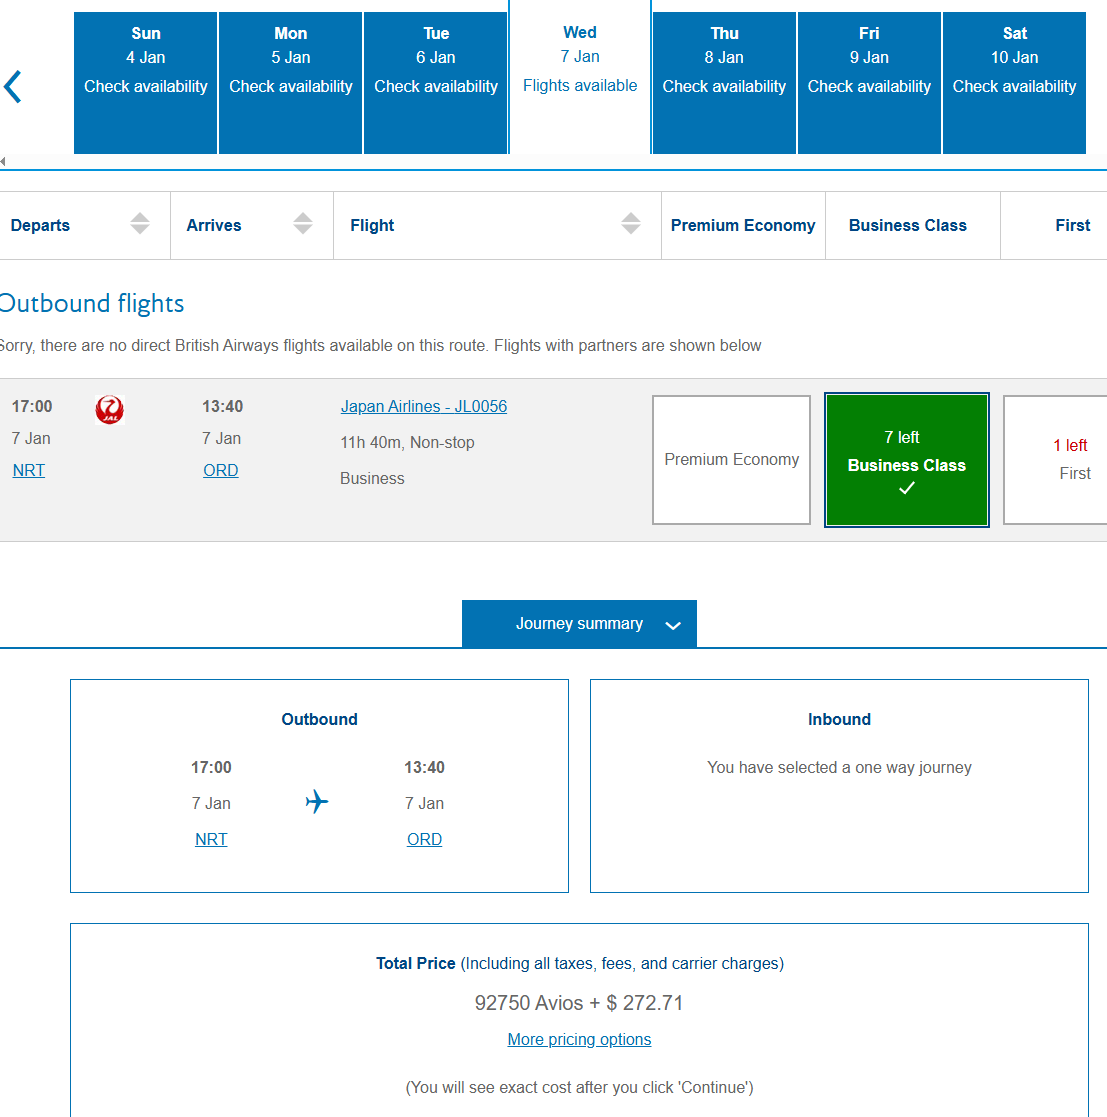1107x1117 pixels.
Task: Click the 92750 Avios + $ 272.71 price
Action: coord(579,1003)
